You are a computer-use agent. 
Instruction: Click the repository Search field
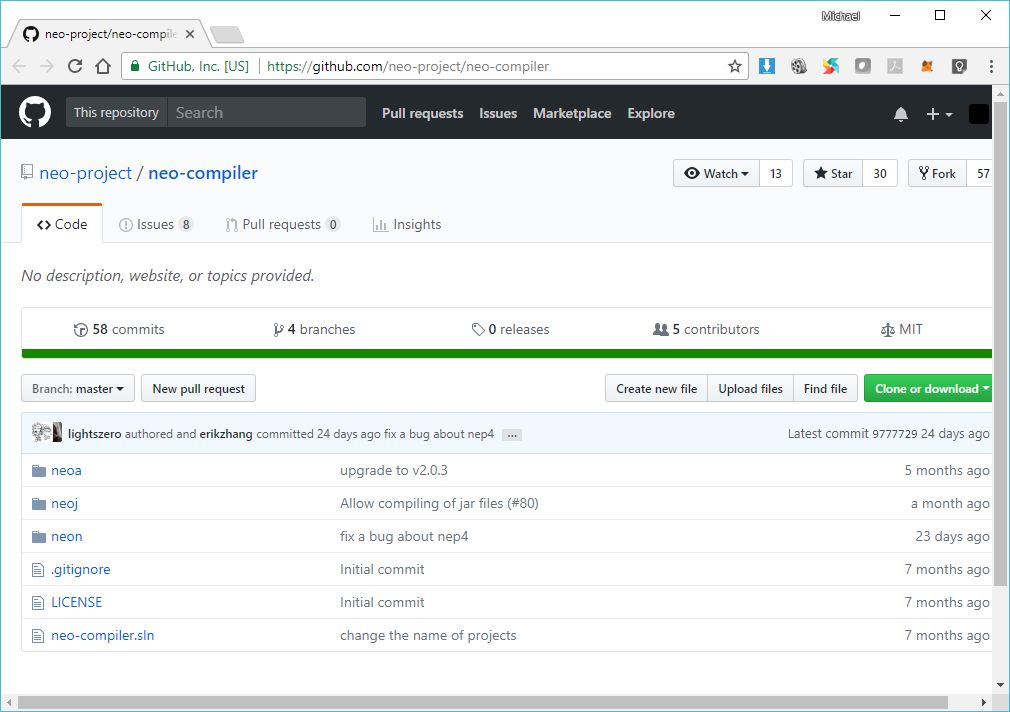click(267, 112)
